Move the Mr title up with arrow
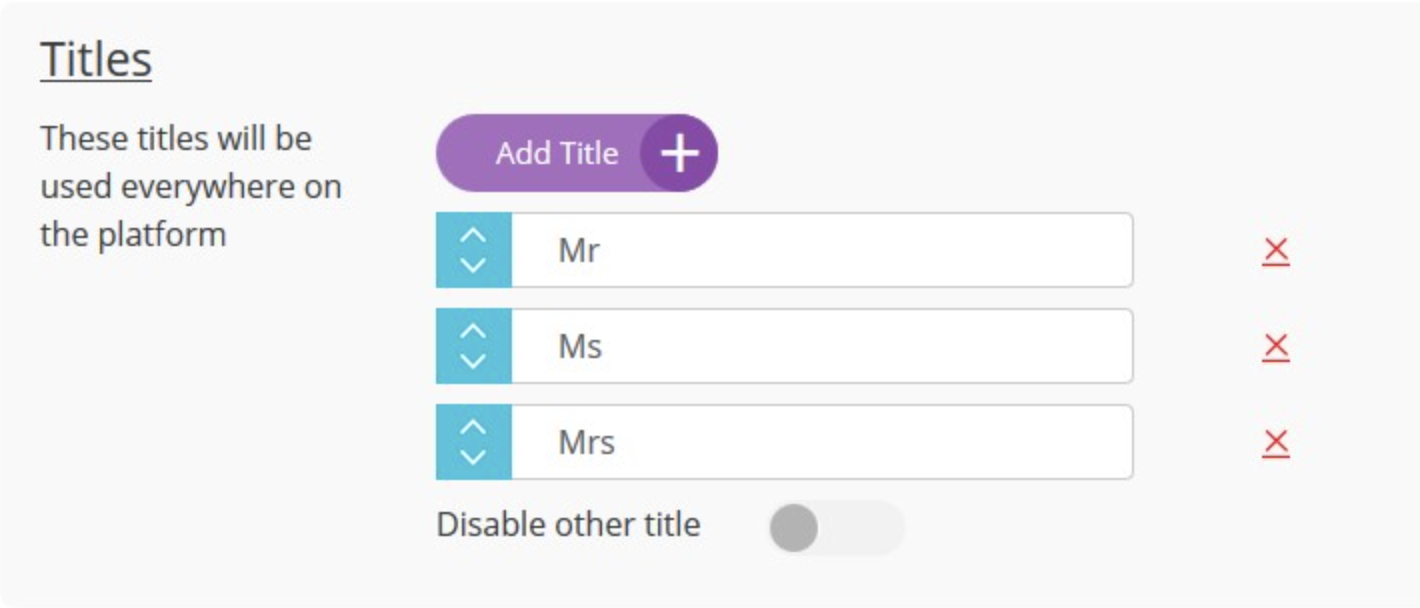Screen dimensions: 1420x608 (474, 236)
